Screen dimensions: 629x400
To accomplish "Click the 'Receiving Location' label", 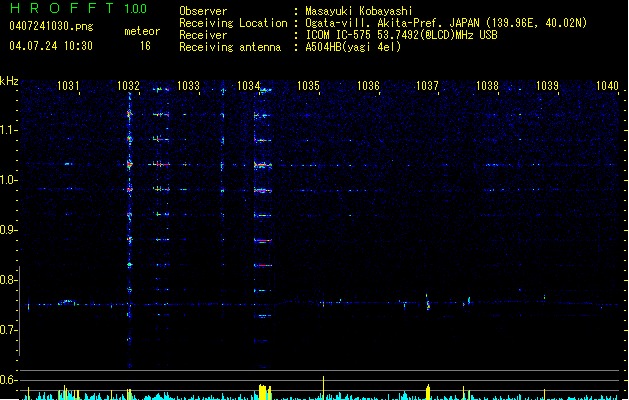I will click(x=233, y=23).
